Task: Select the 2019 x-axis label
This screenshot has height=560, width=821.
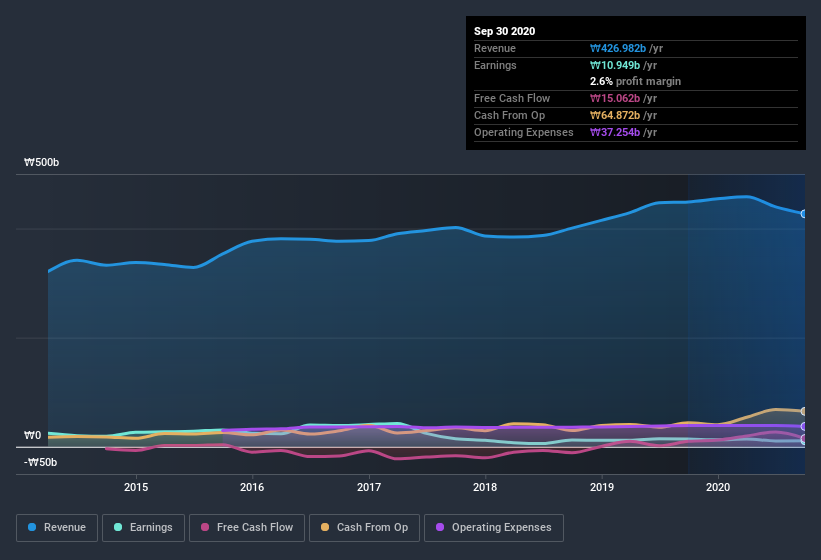Action: (x=602, y=487)
